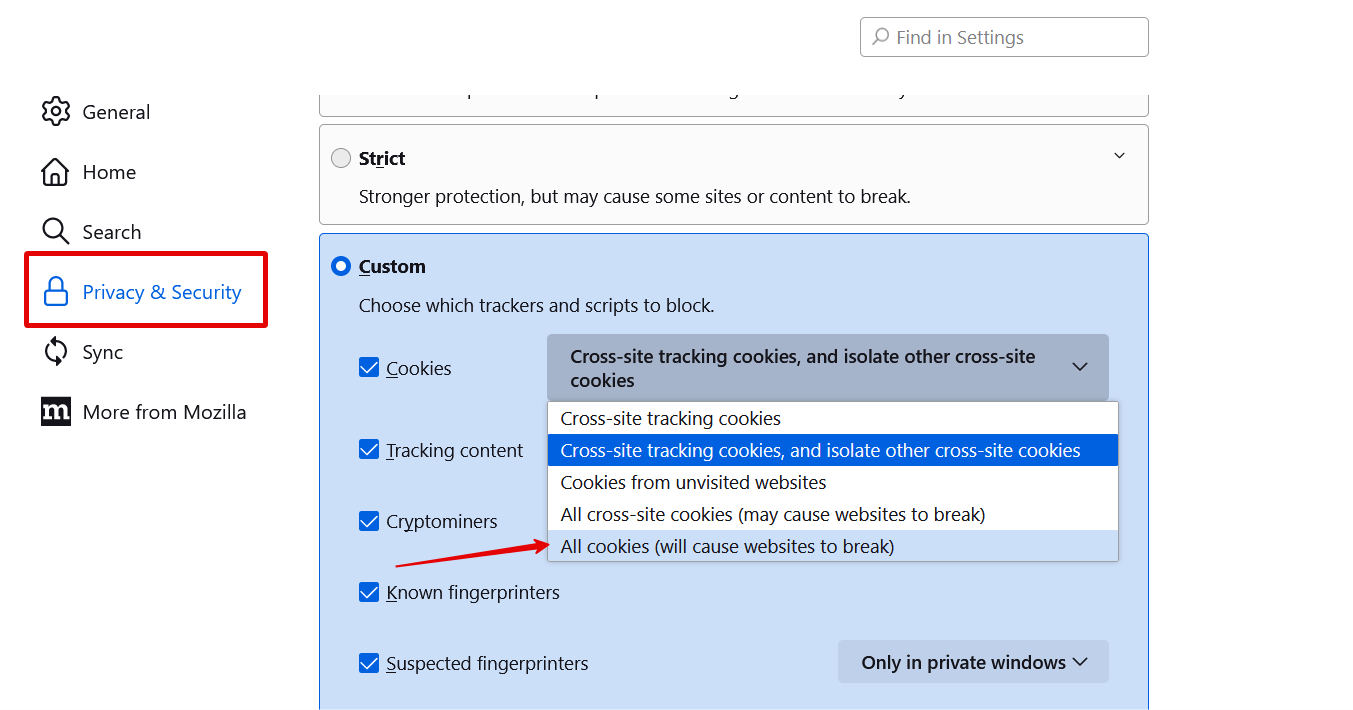Click the Search magnifier icon in sidebar

pyautogui.click(x=56, y=232)
